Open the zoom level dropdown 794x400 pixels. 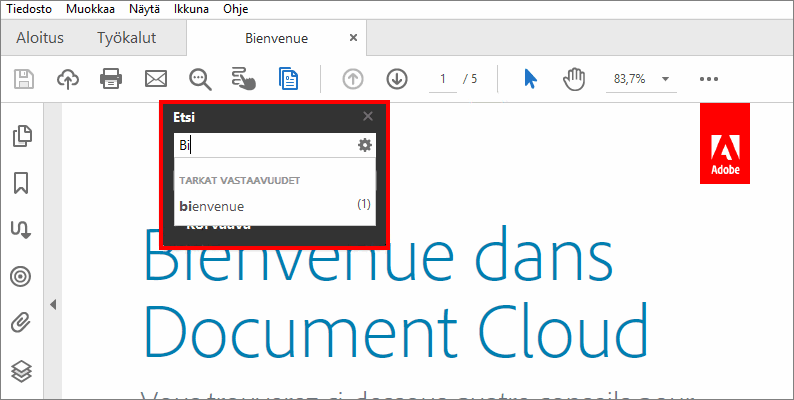(665, 79)
